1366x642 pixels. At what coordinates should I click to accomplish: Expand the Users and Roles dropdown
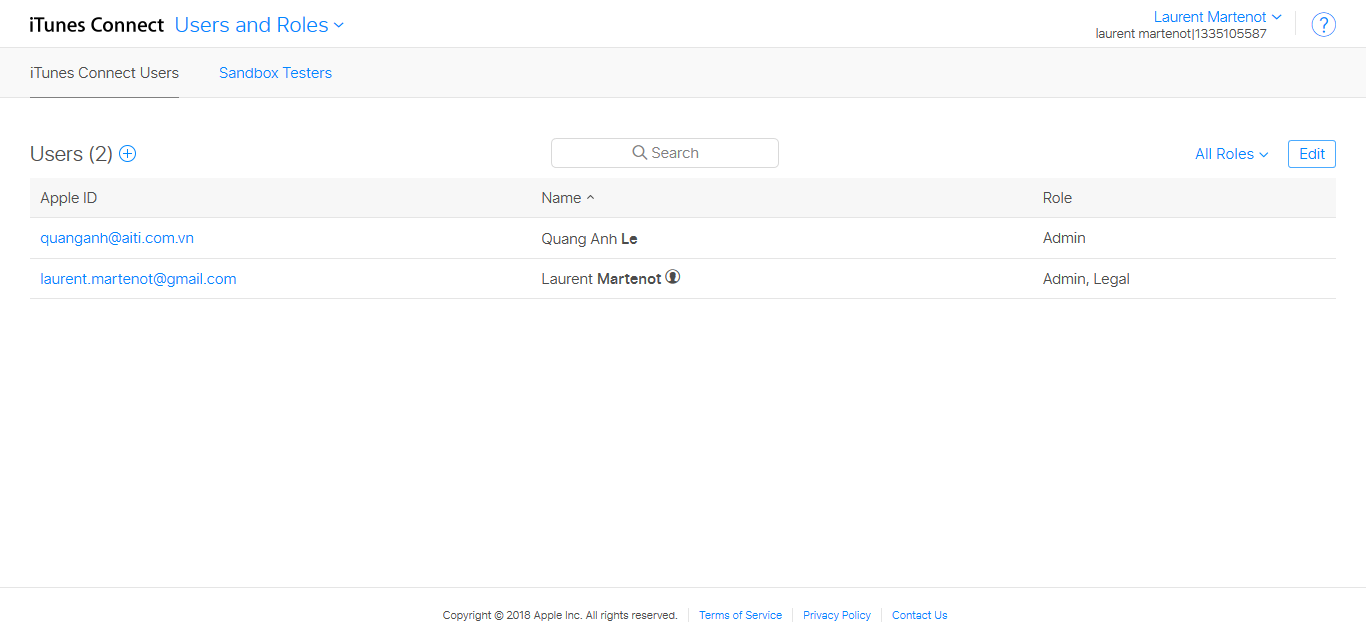click(x=259, y=25)
